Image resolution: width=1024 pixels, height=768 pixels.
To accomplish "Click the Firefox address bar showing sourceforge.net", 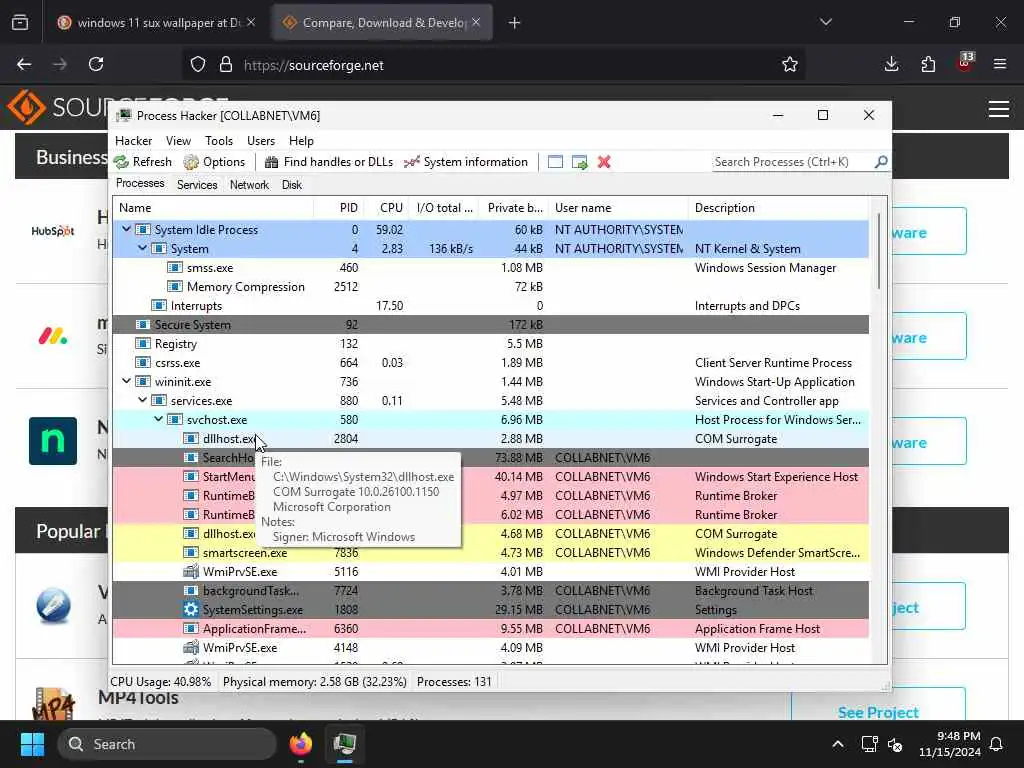I will point(493,65).
